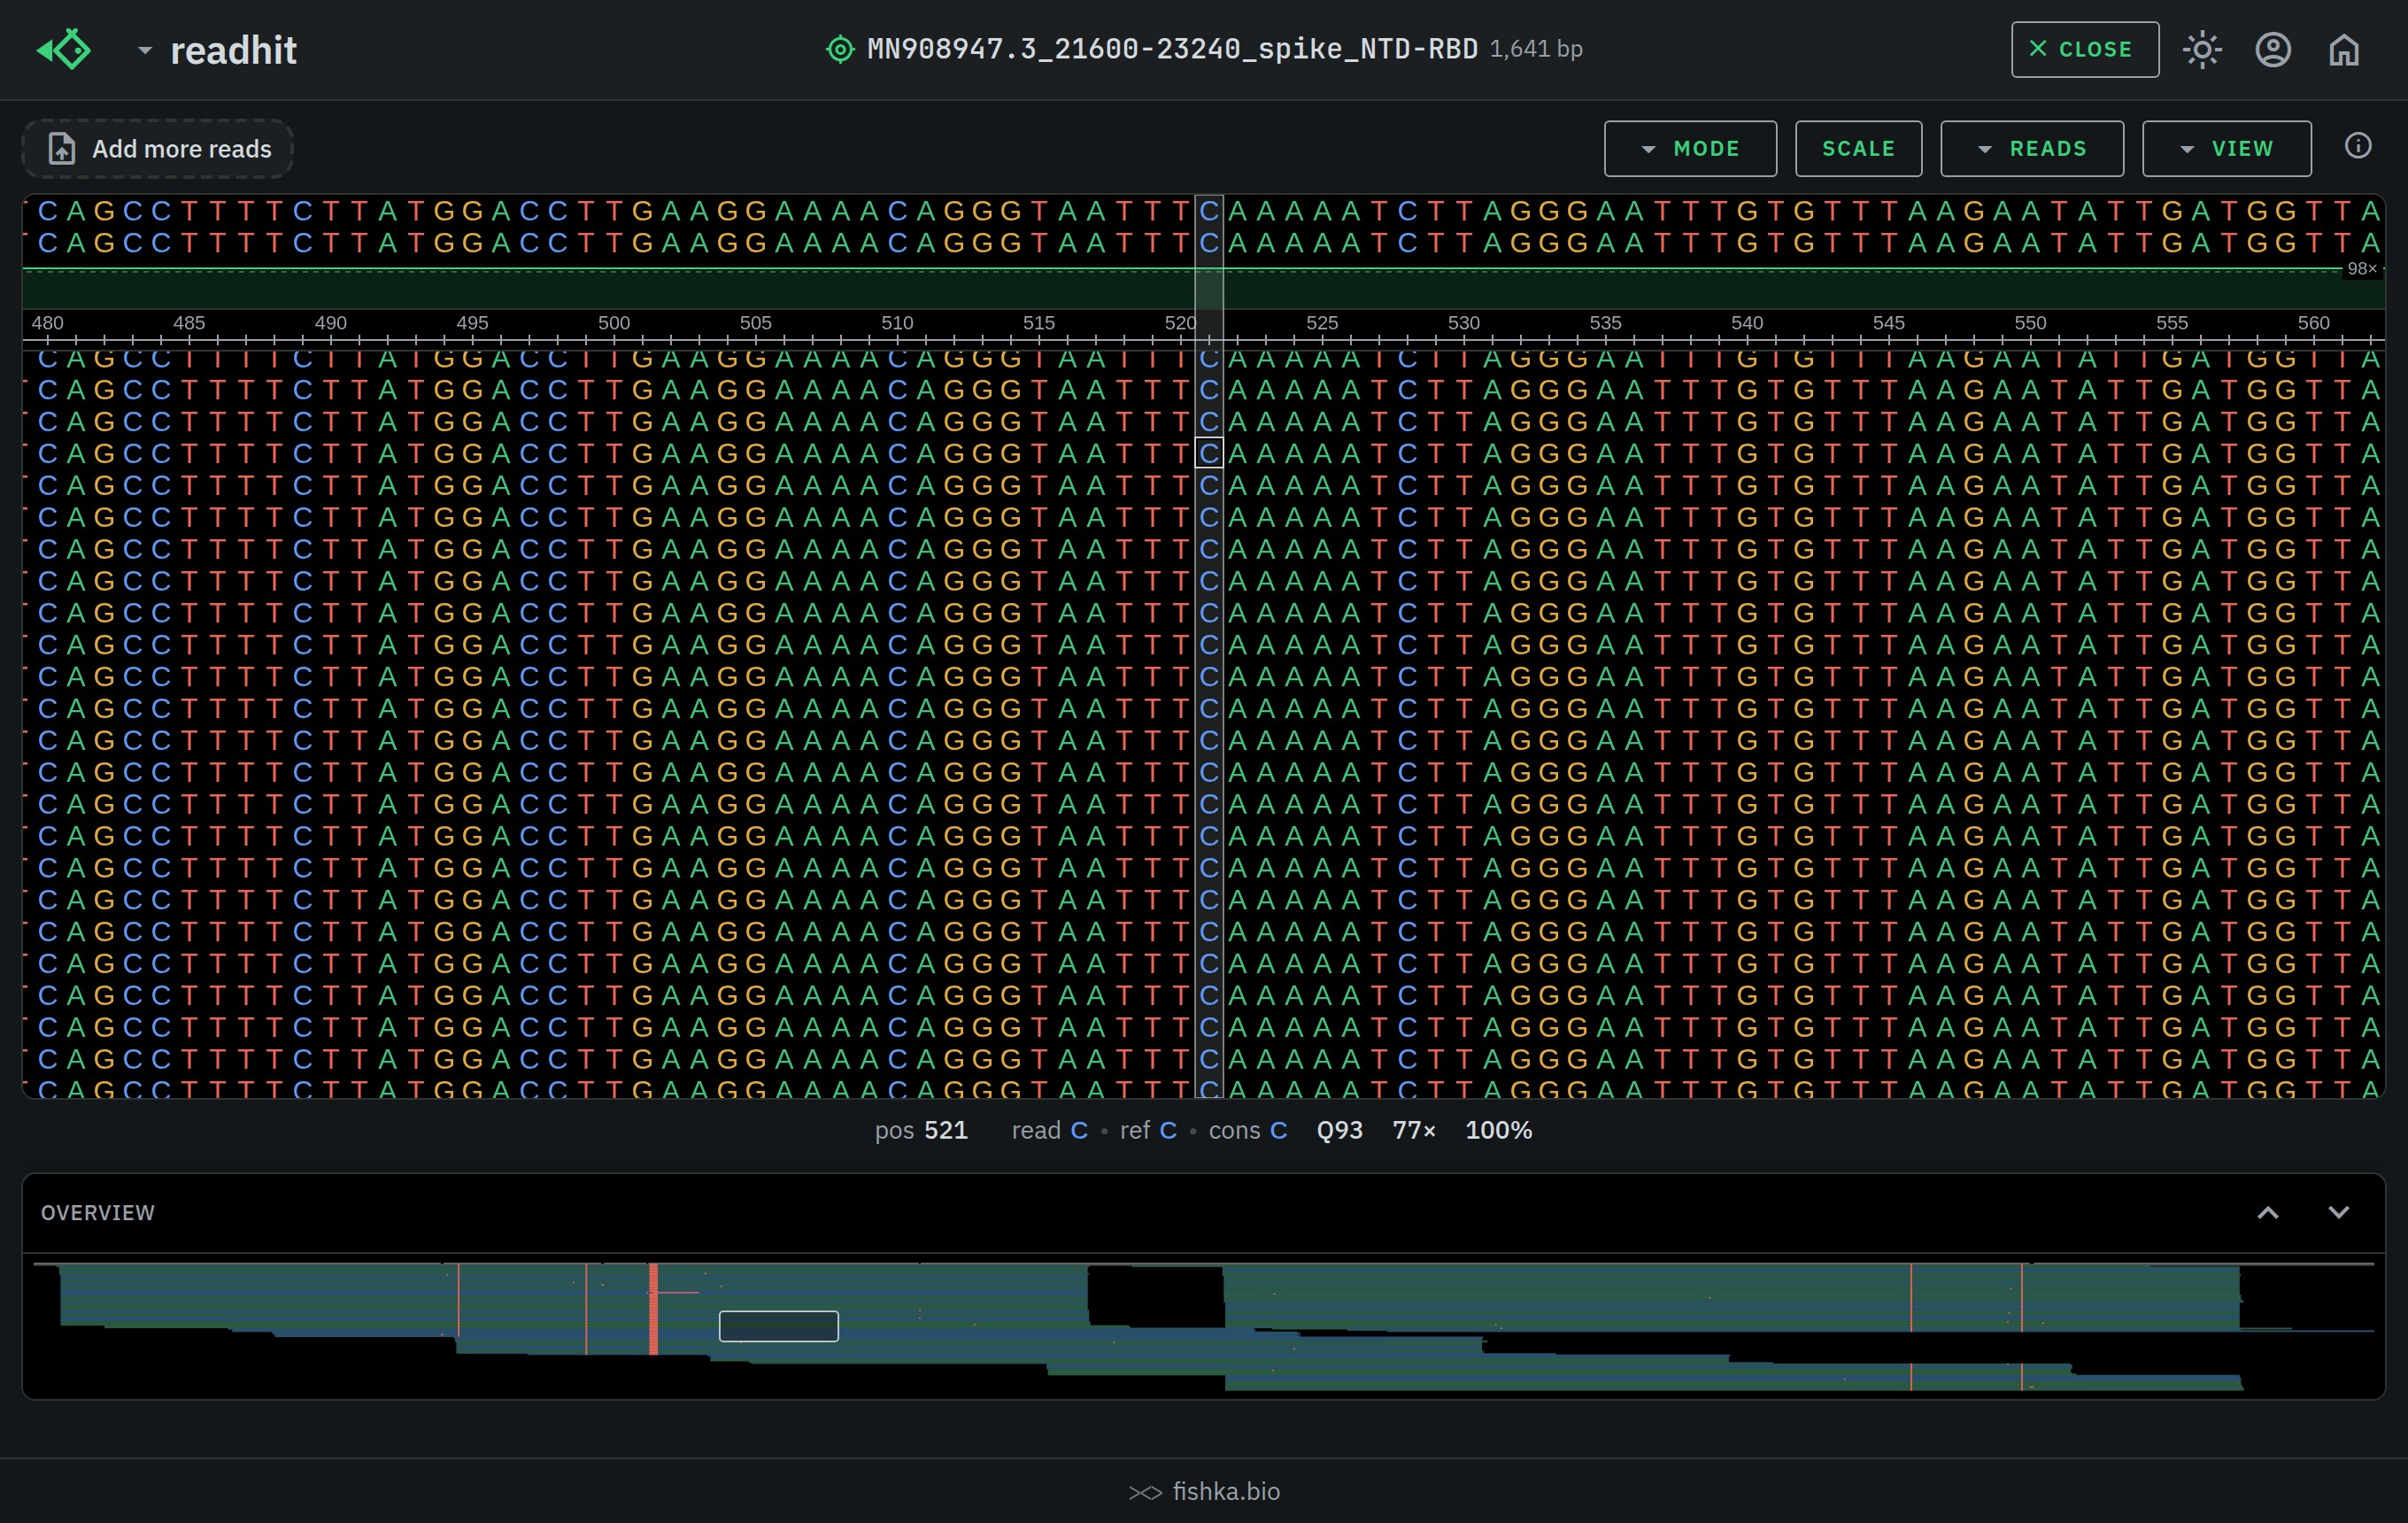Click ruler position label 545
This screenshot has height=1523, width=2408.
1888,323
